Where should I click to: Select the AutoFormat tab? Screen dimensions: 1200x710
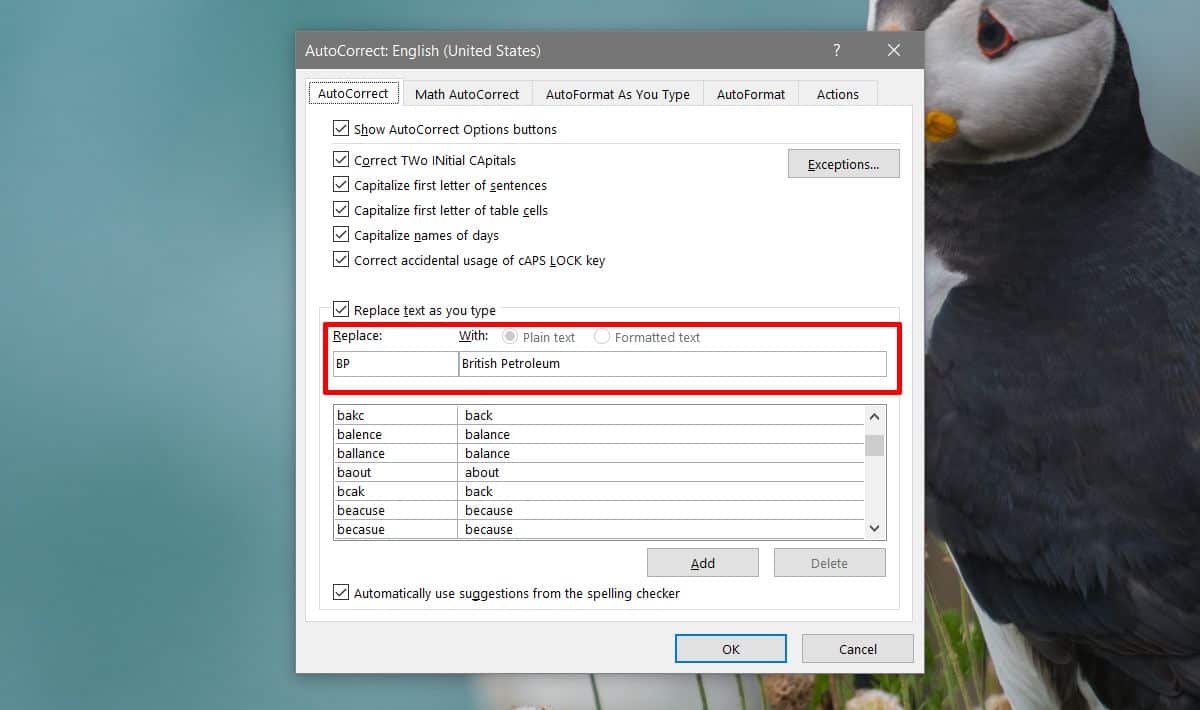[750, 93]
